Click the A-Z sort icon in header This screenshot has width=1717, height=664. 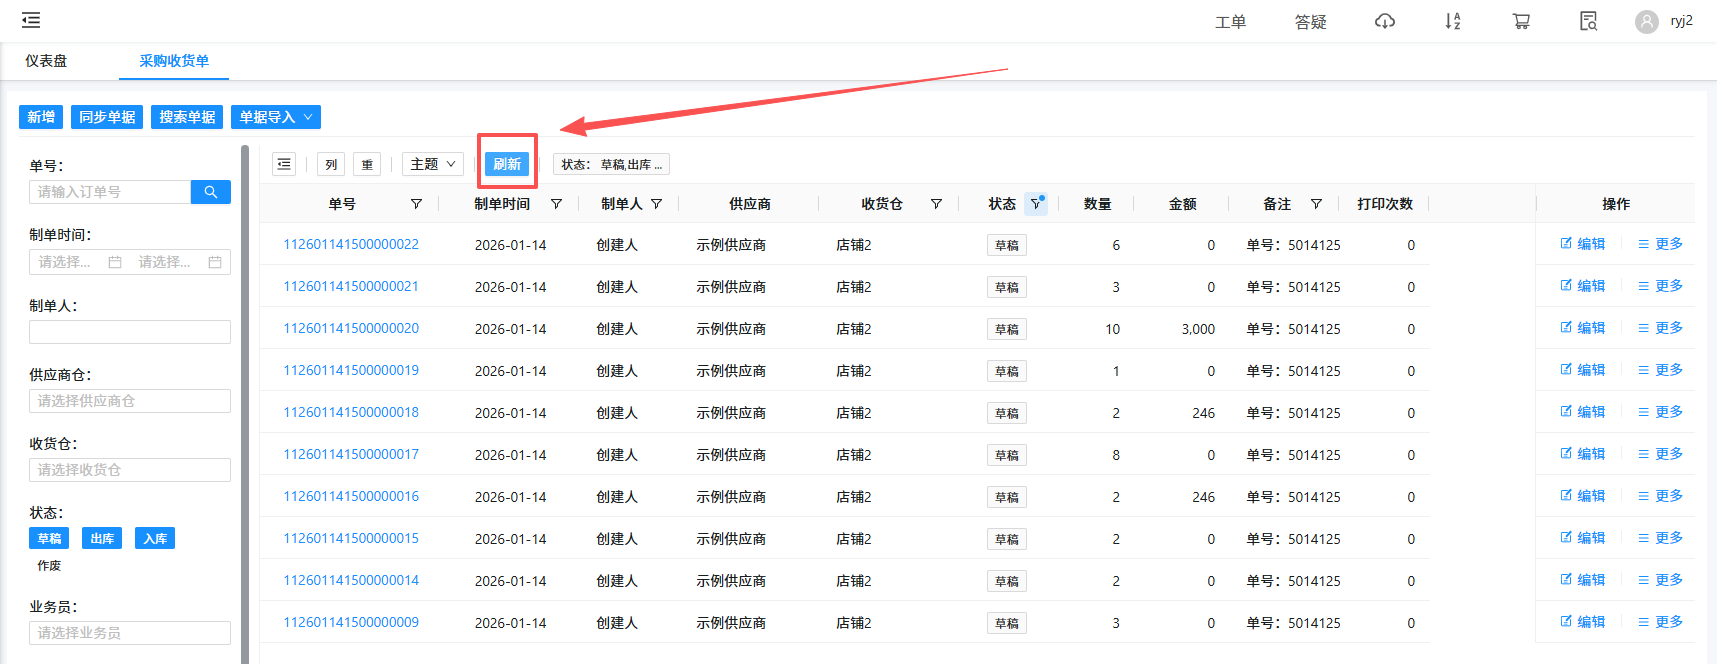(x=1453, y=21)
